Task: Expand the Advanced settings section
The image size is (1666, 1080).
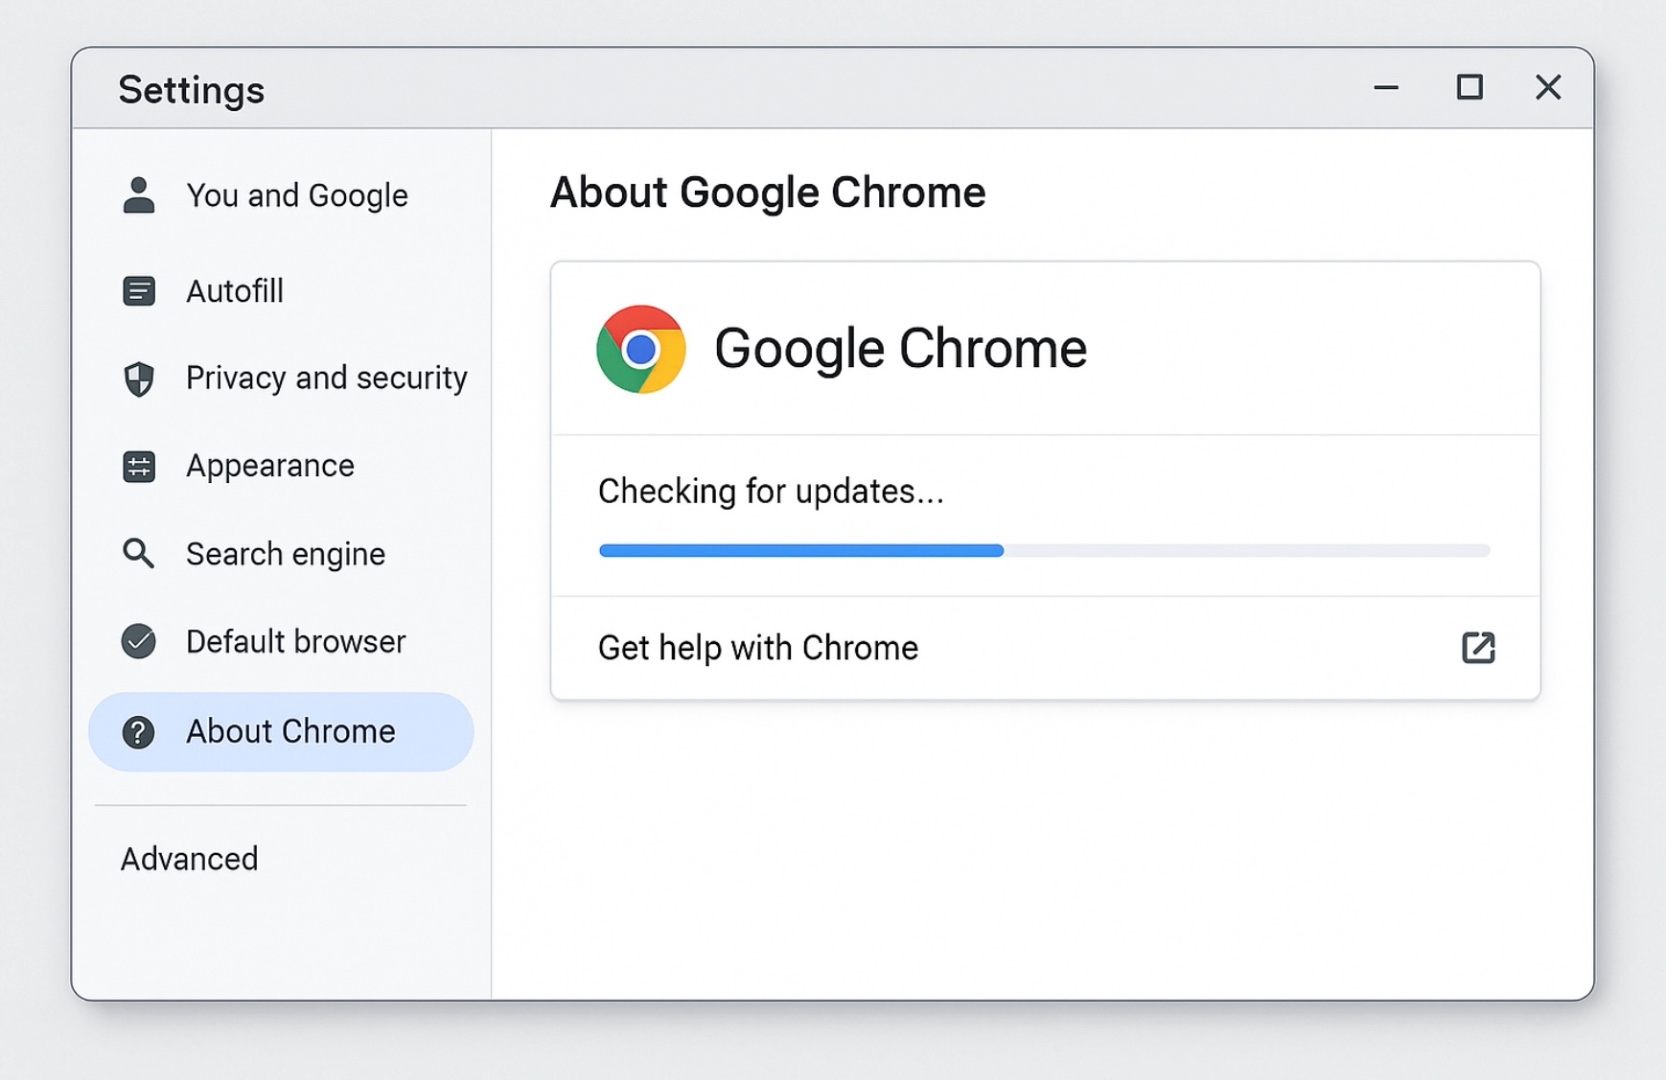Action: click(x=189, y=859)
